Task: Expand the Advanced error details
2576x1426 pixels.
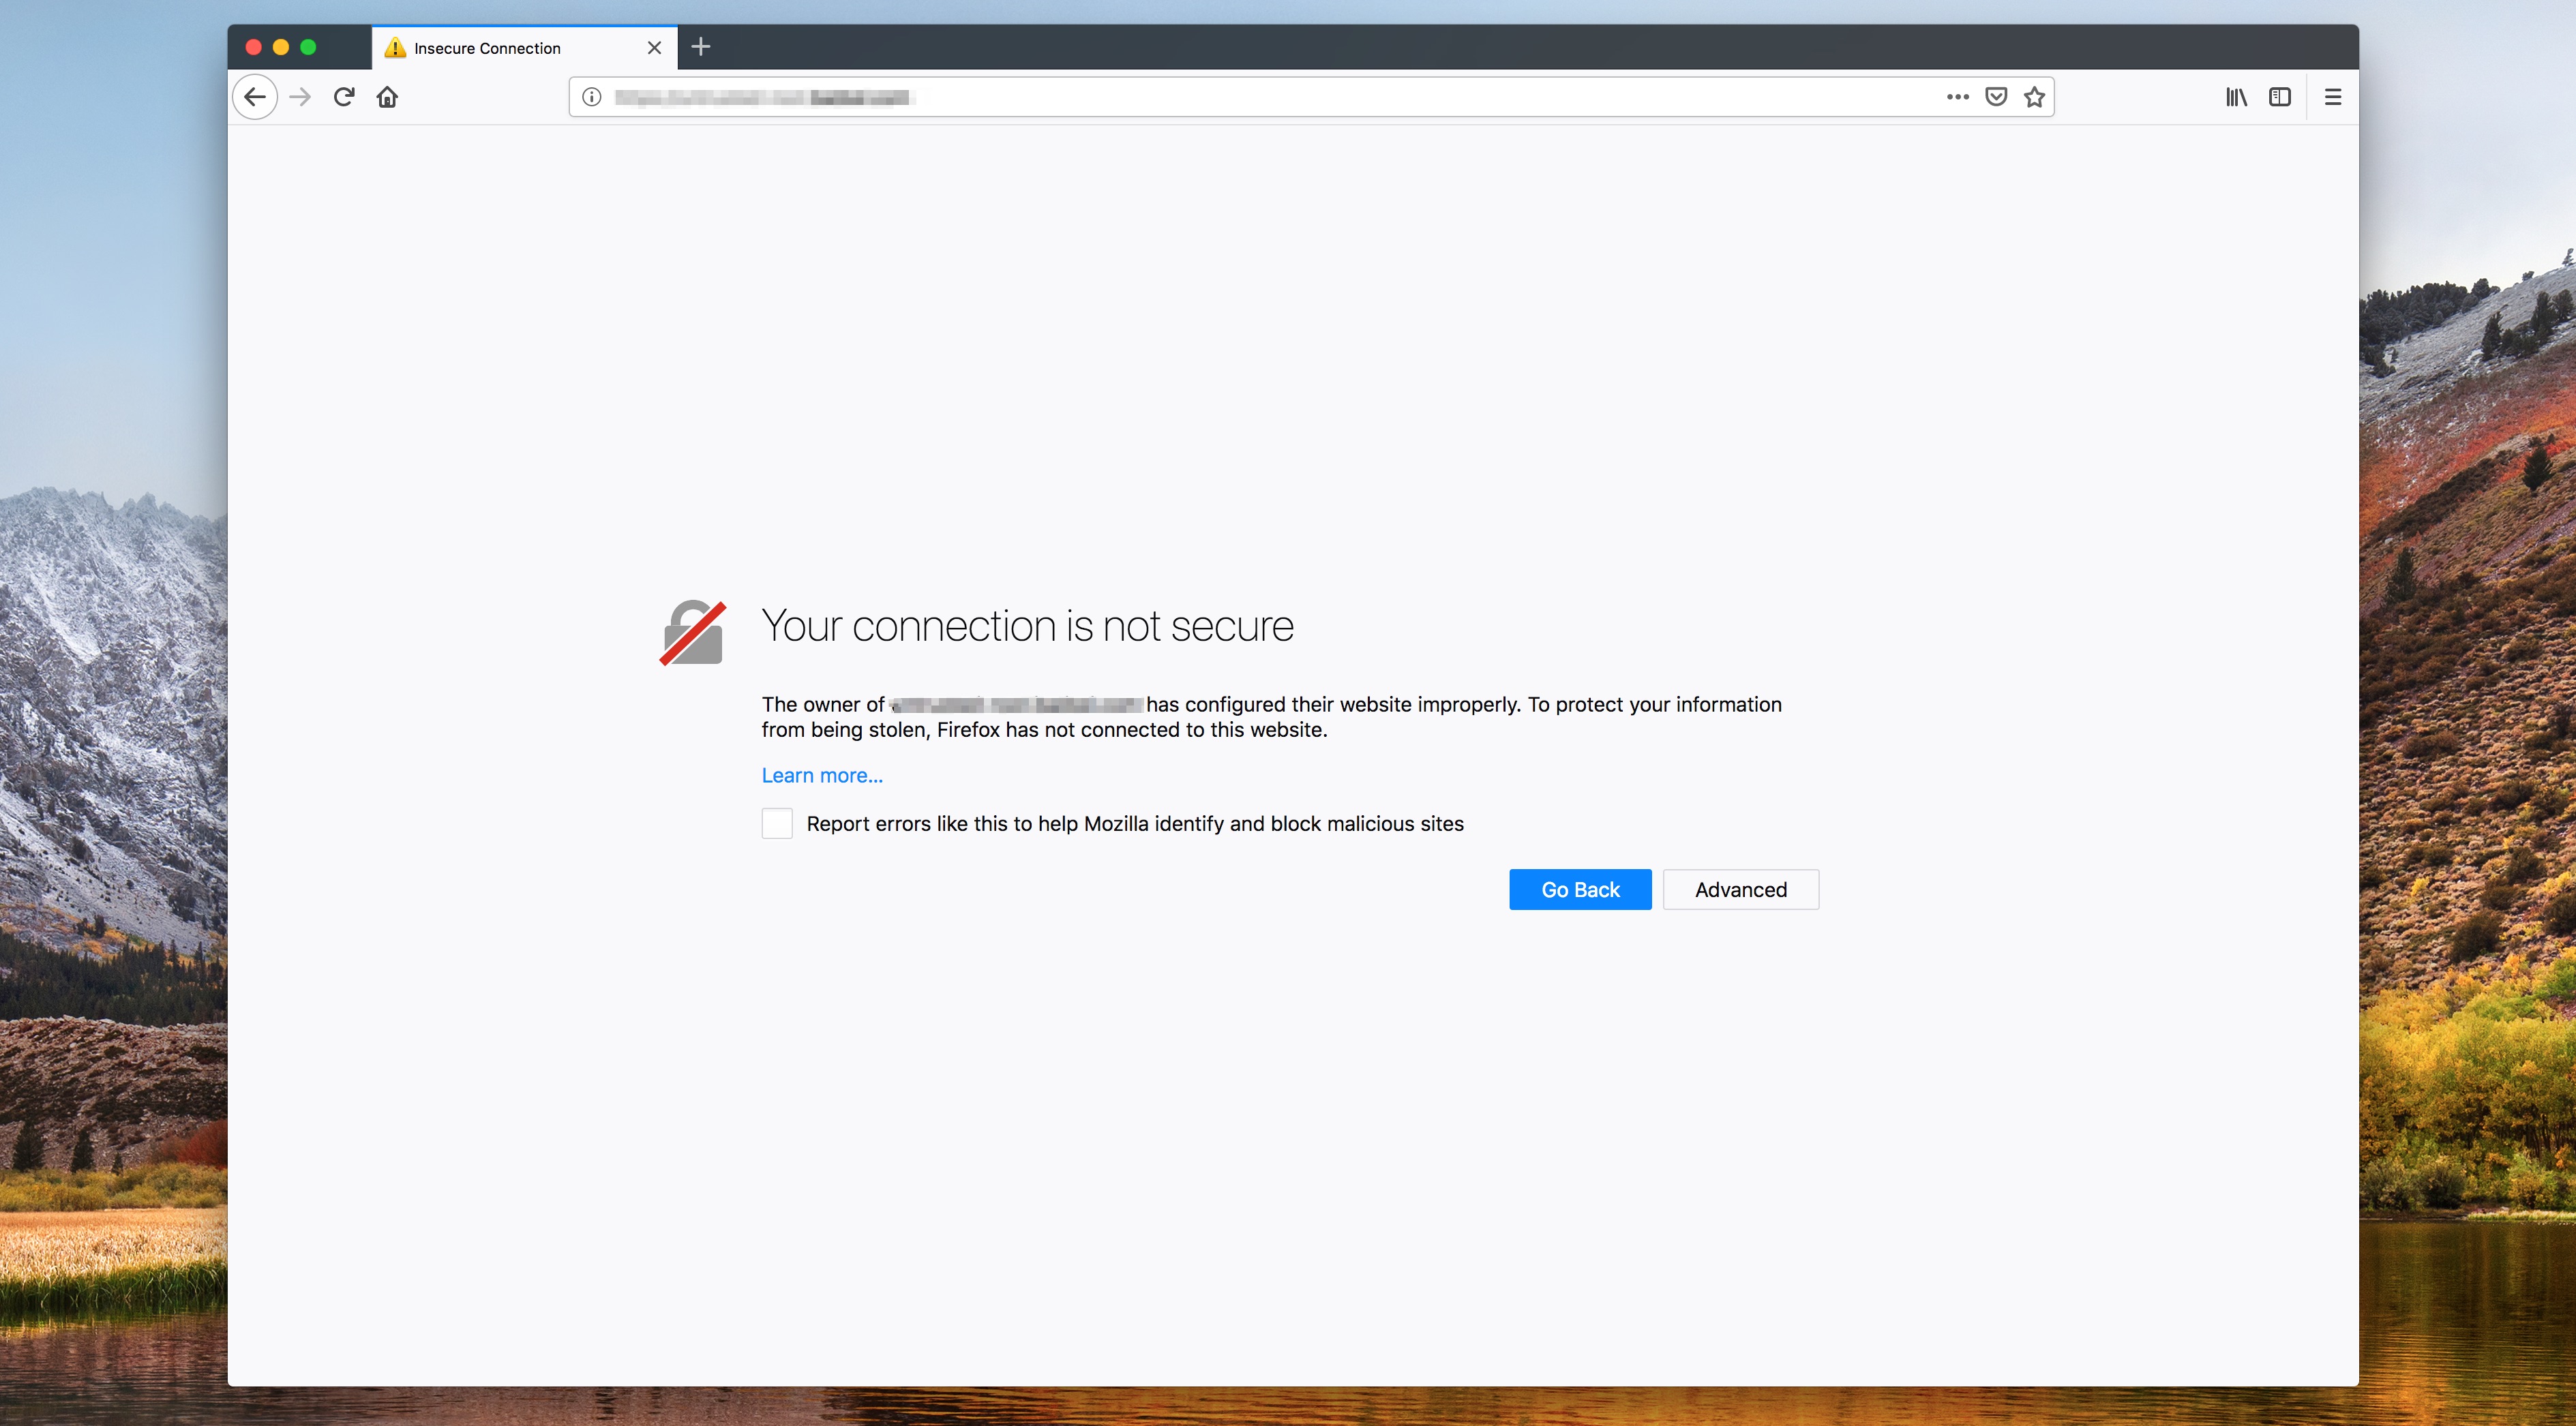Action: pos(1740,889)
